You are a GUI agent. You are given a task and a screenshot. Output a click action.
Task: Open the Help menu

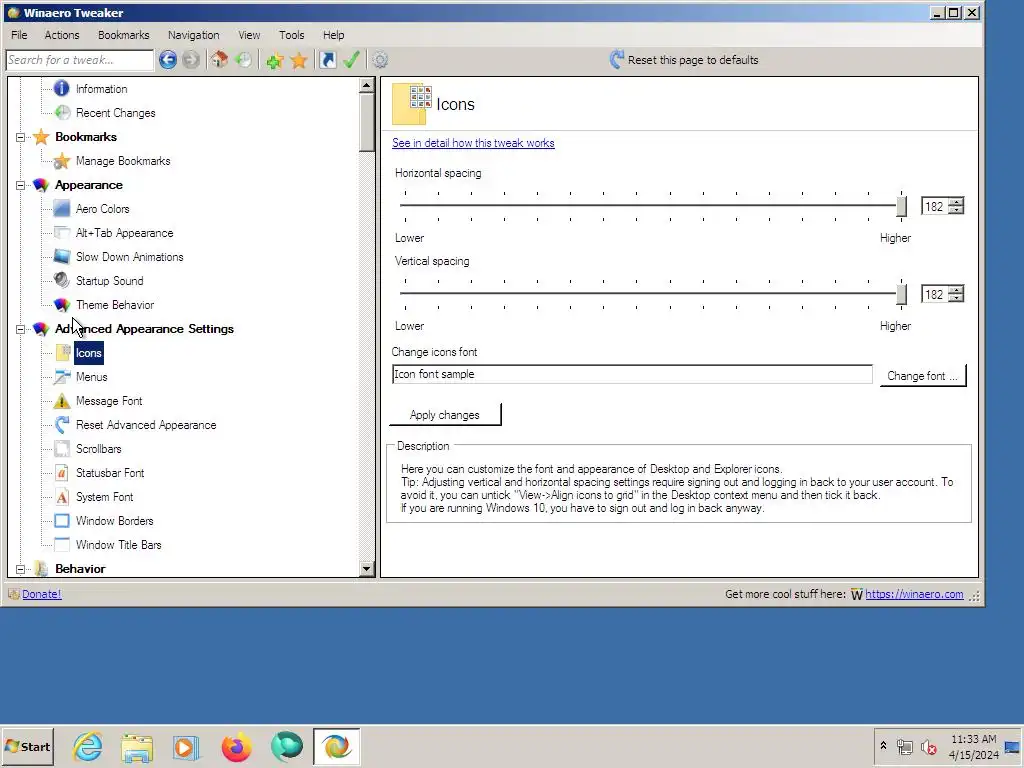click(x=333, y=35)
